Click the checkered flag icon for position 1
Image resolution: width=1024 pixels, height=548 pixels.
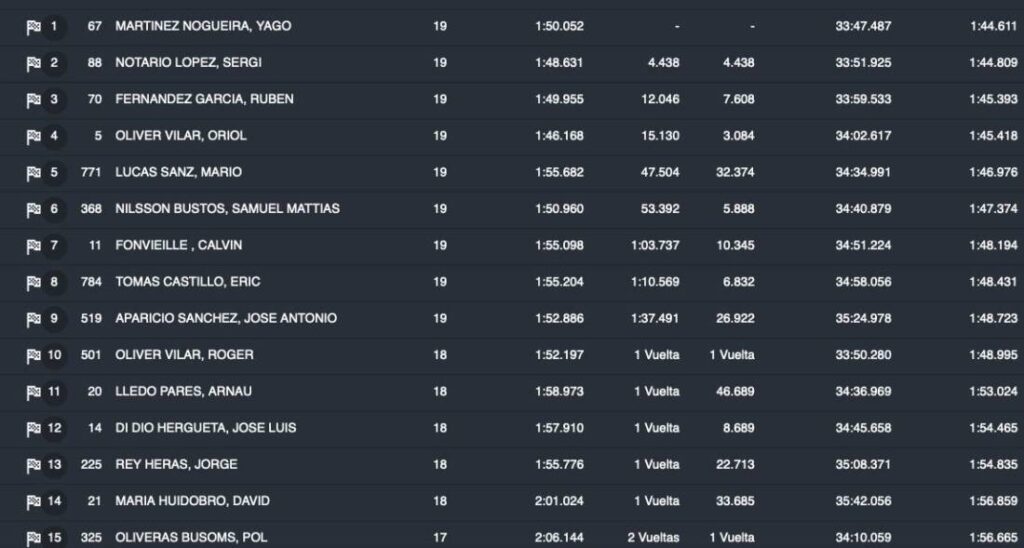pos(33,26)
